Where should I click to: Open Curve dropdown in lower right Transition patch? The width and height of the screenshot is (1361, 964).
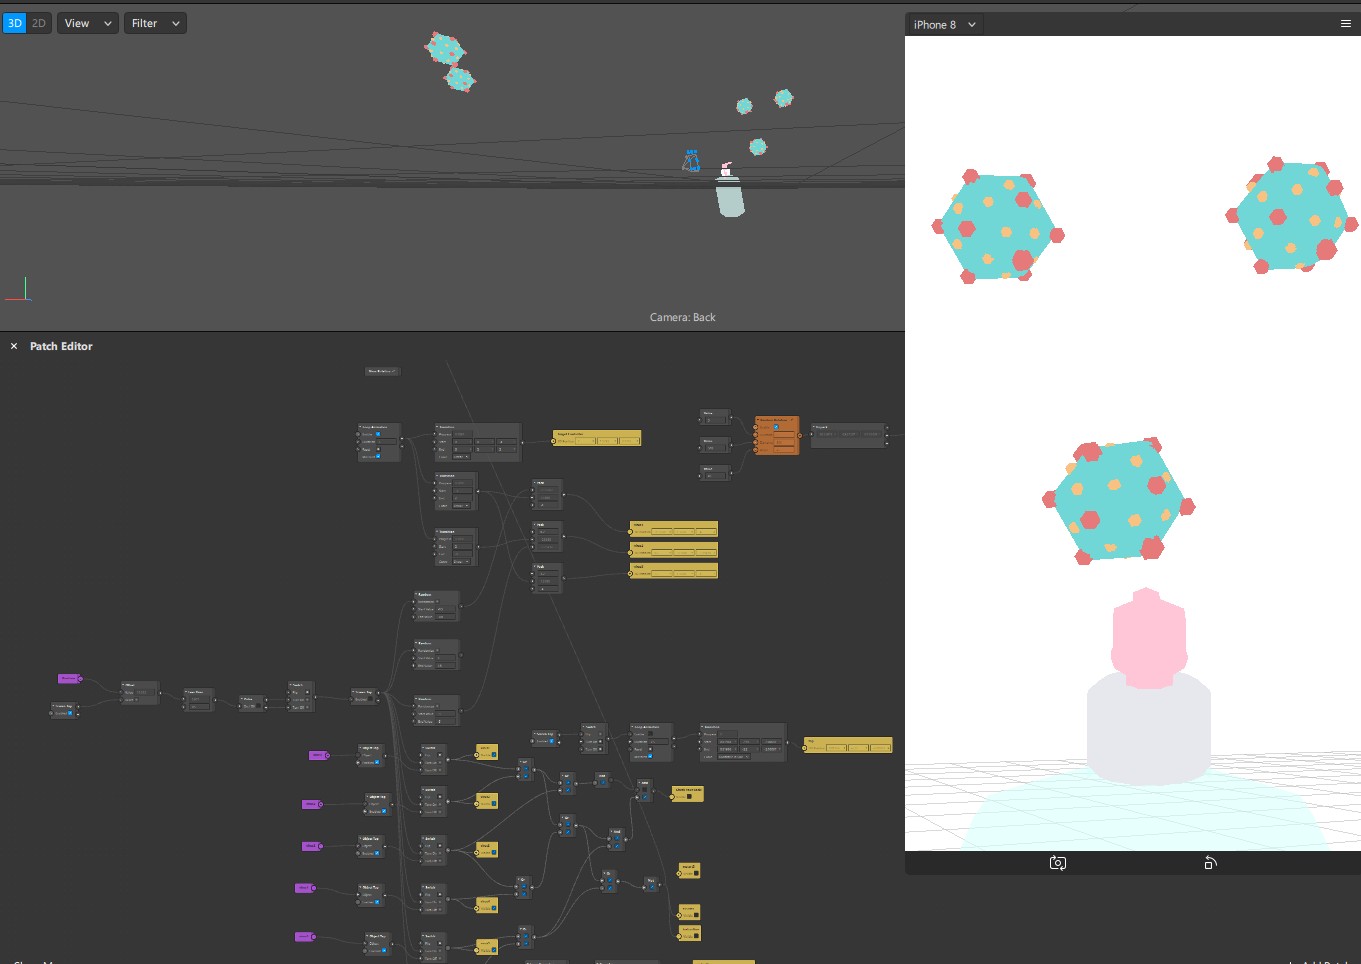734,757
